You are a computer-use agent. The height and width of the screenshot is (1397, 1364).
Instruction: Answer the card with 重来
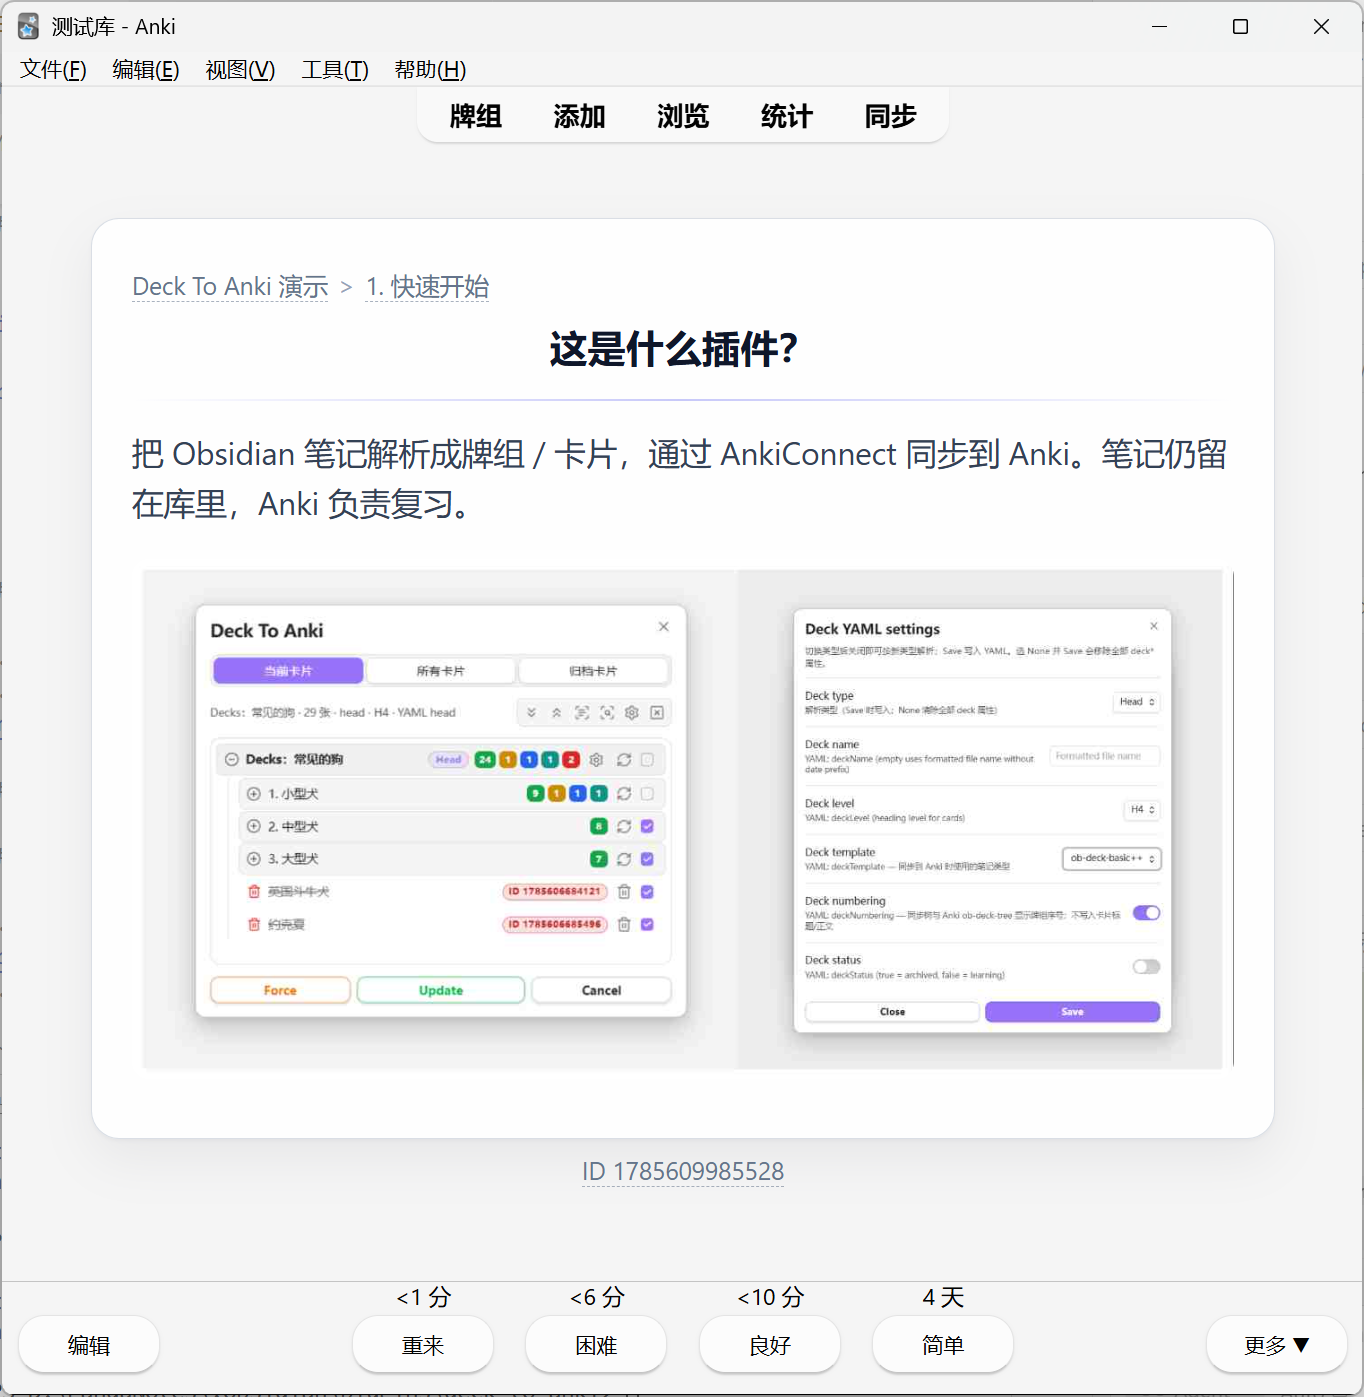click(423, 1345)
